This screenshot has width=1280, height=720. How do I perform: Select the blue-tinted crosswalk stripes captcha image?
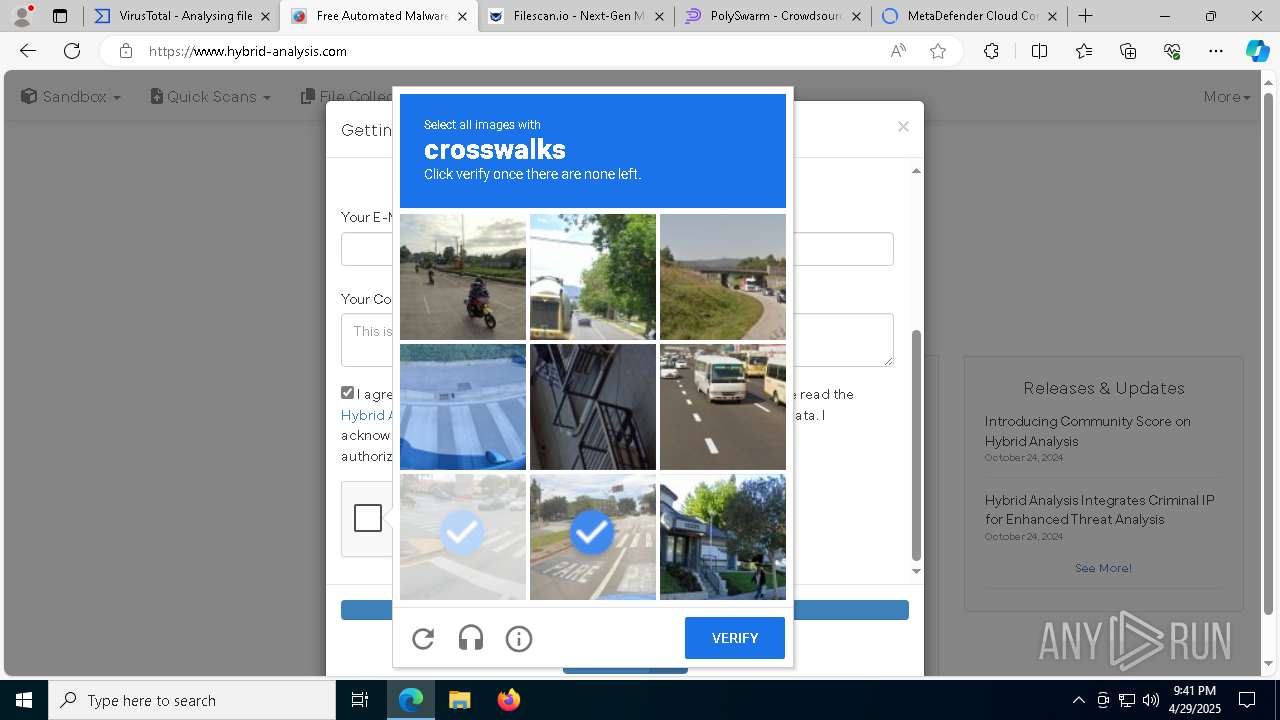(463, 407)
